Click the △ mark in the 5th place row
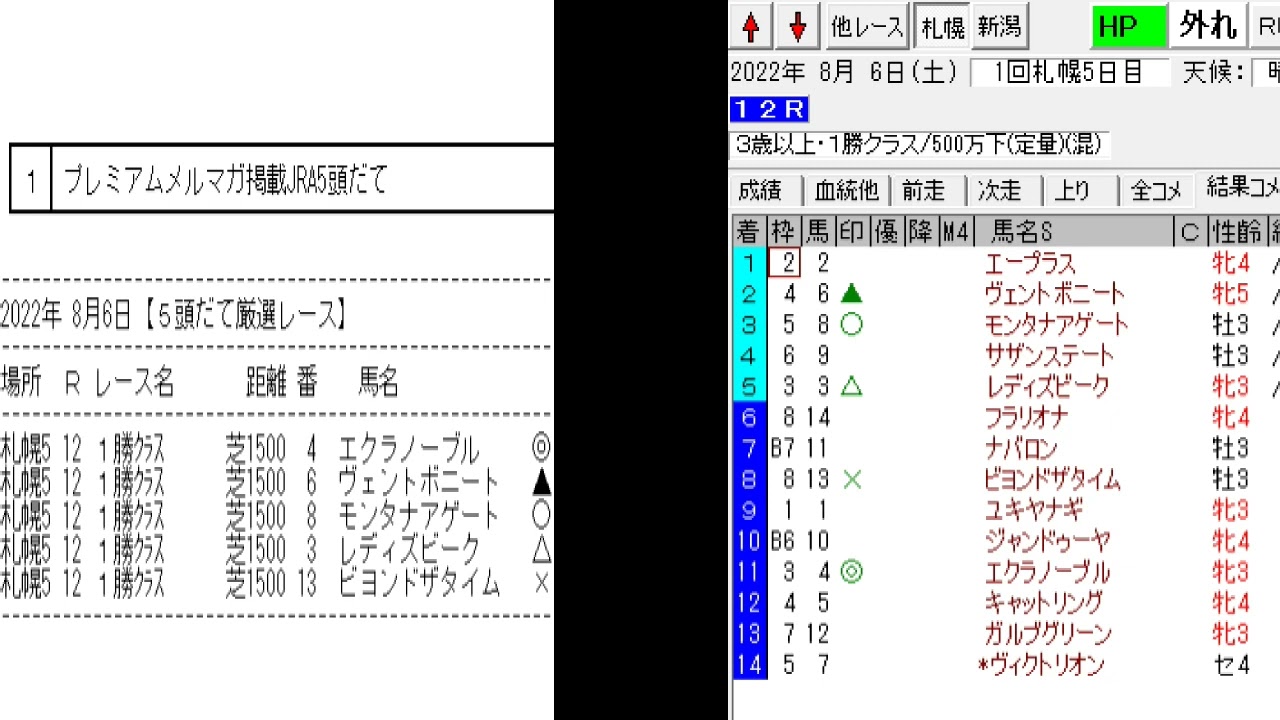Viewport: 1280px width, 720px height. (851, 387)
